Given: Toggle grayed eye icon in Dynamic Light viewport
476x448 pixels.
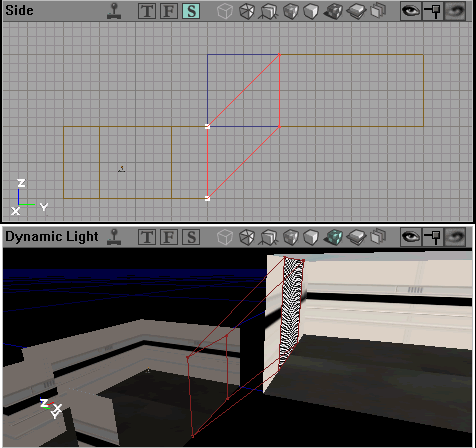Looking at the screenshot, I should coord(455,237).
